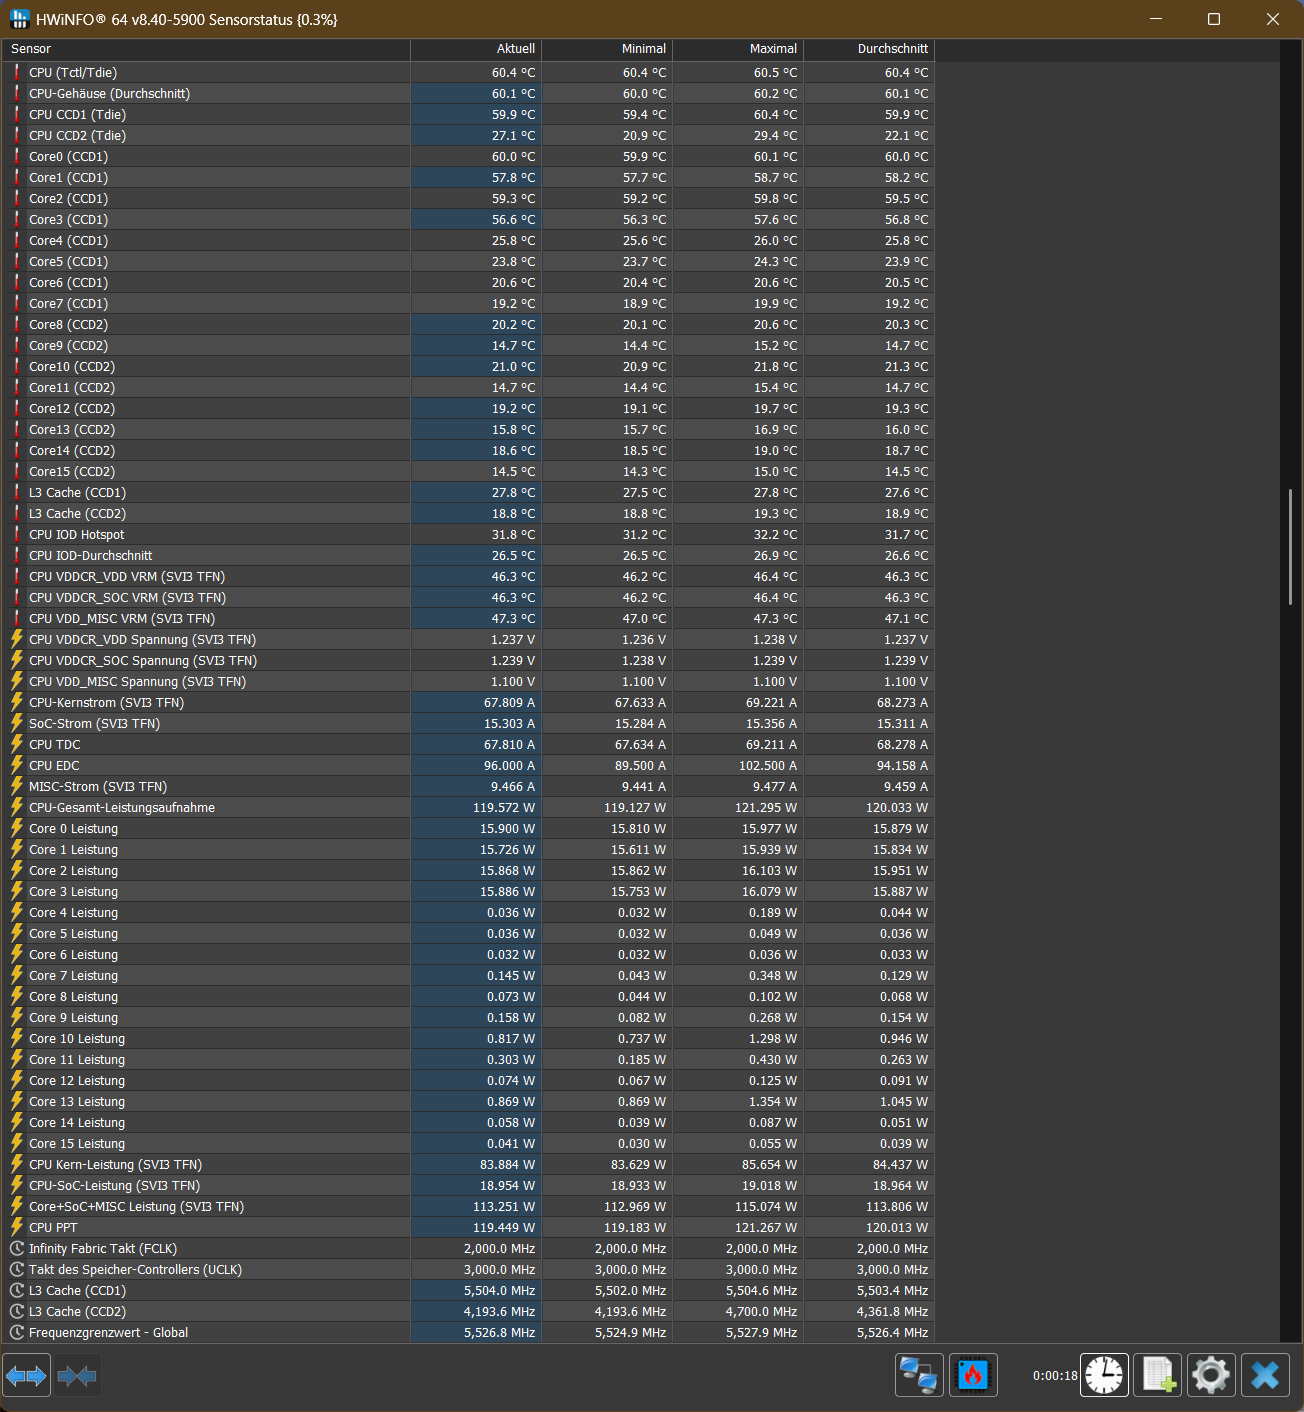Click clock icon of Infinity Fabric Takt row
The height and width of the screenshot is (1412, 1304).
(x=17, y=1249)
